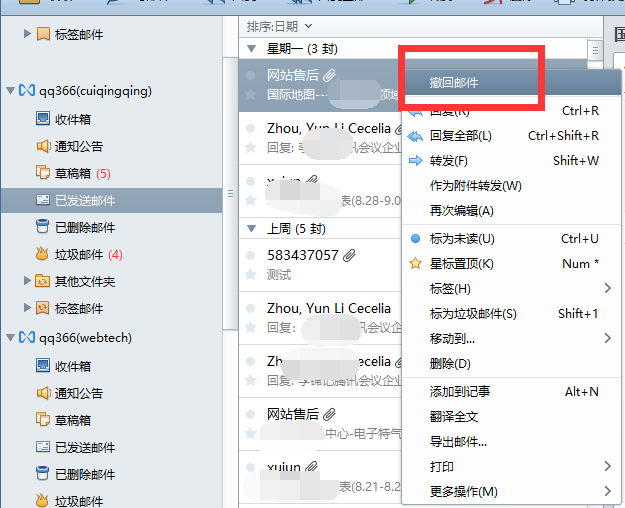The height and width of the screenshot is (508, 625).
Task: Click the star icon beside 测试 email
Action: pyautogui.click(x=251, y=274)
